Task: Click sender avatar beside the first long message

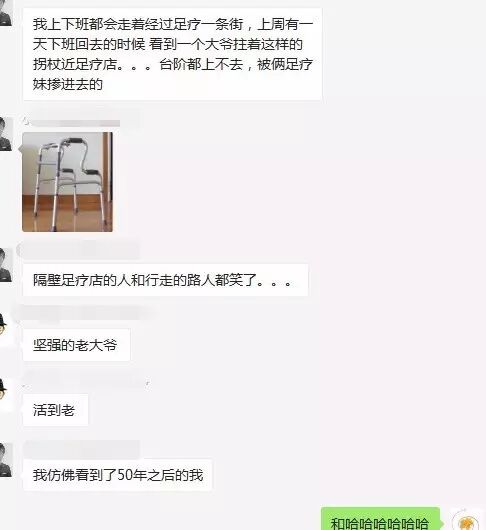Action: tap(6, 13)
